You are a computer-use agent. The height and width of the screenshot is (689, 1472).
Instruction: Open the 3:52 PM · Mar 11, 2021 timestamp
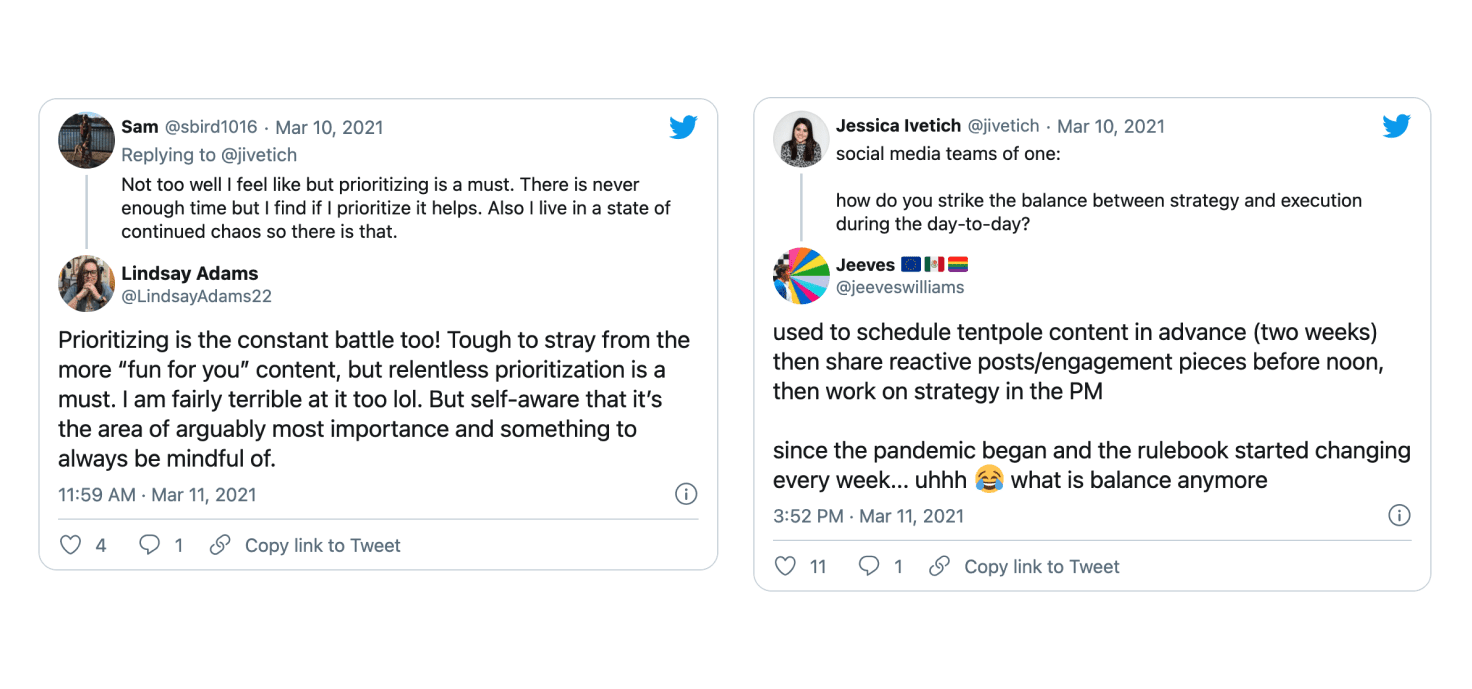[868, 515]
